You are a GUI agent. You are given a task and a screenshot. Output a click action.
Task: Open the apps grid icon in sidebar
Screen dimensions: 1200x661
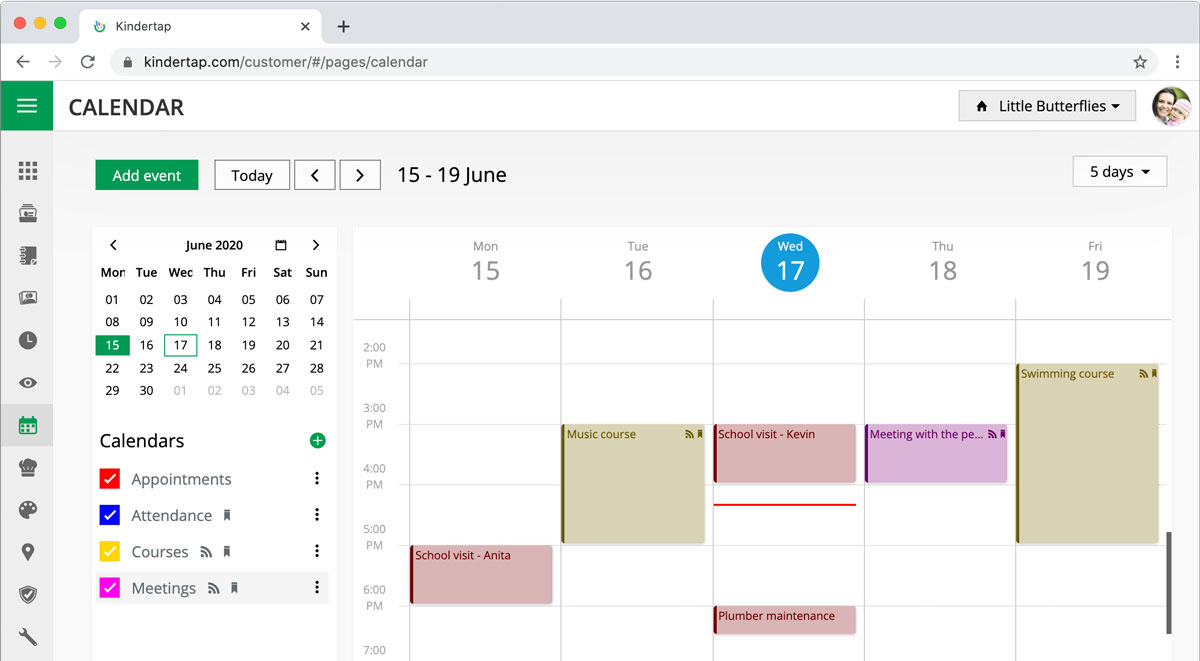coord(27,170)
